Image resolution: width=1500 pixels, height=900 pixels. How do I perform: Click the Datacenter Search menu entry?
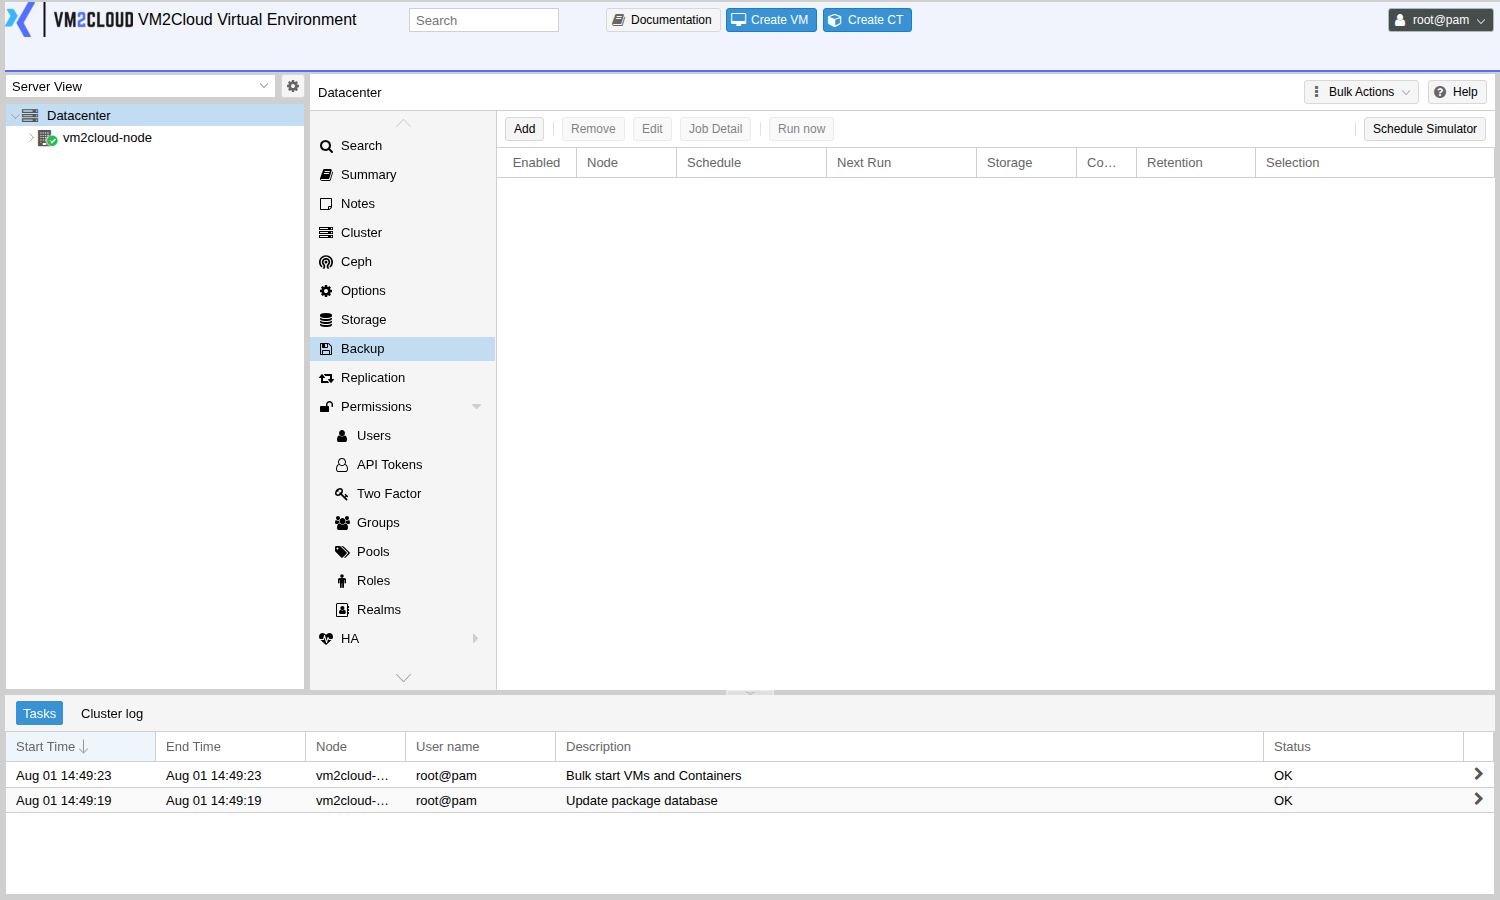coord(402,146)
